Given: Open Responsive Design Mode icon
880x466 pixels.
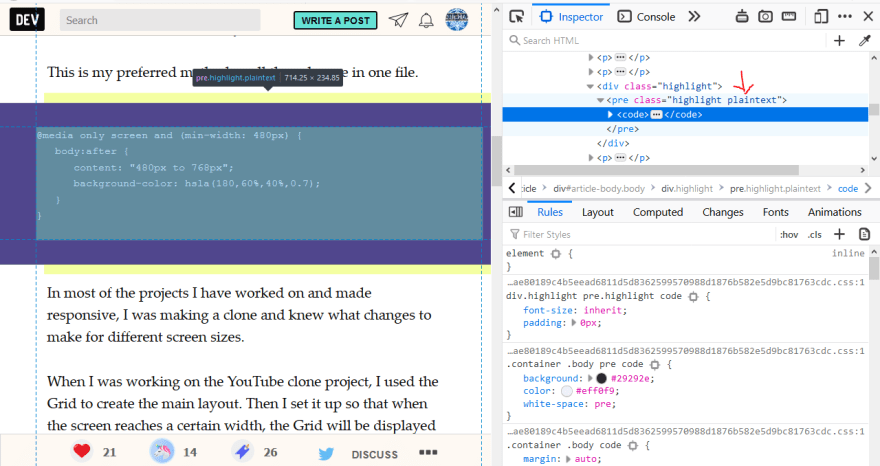Looking at the screenshot, I should point(821,17).
